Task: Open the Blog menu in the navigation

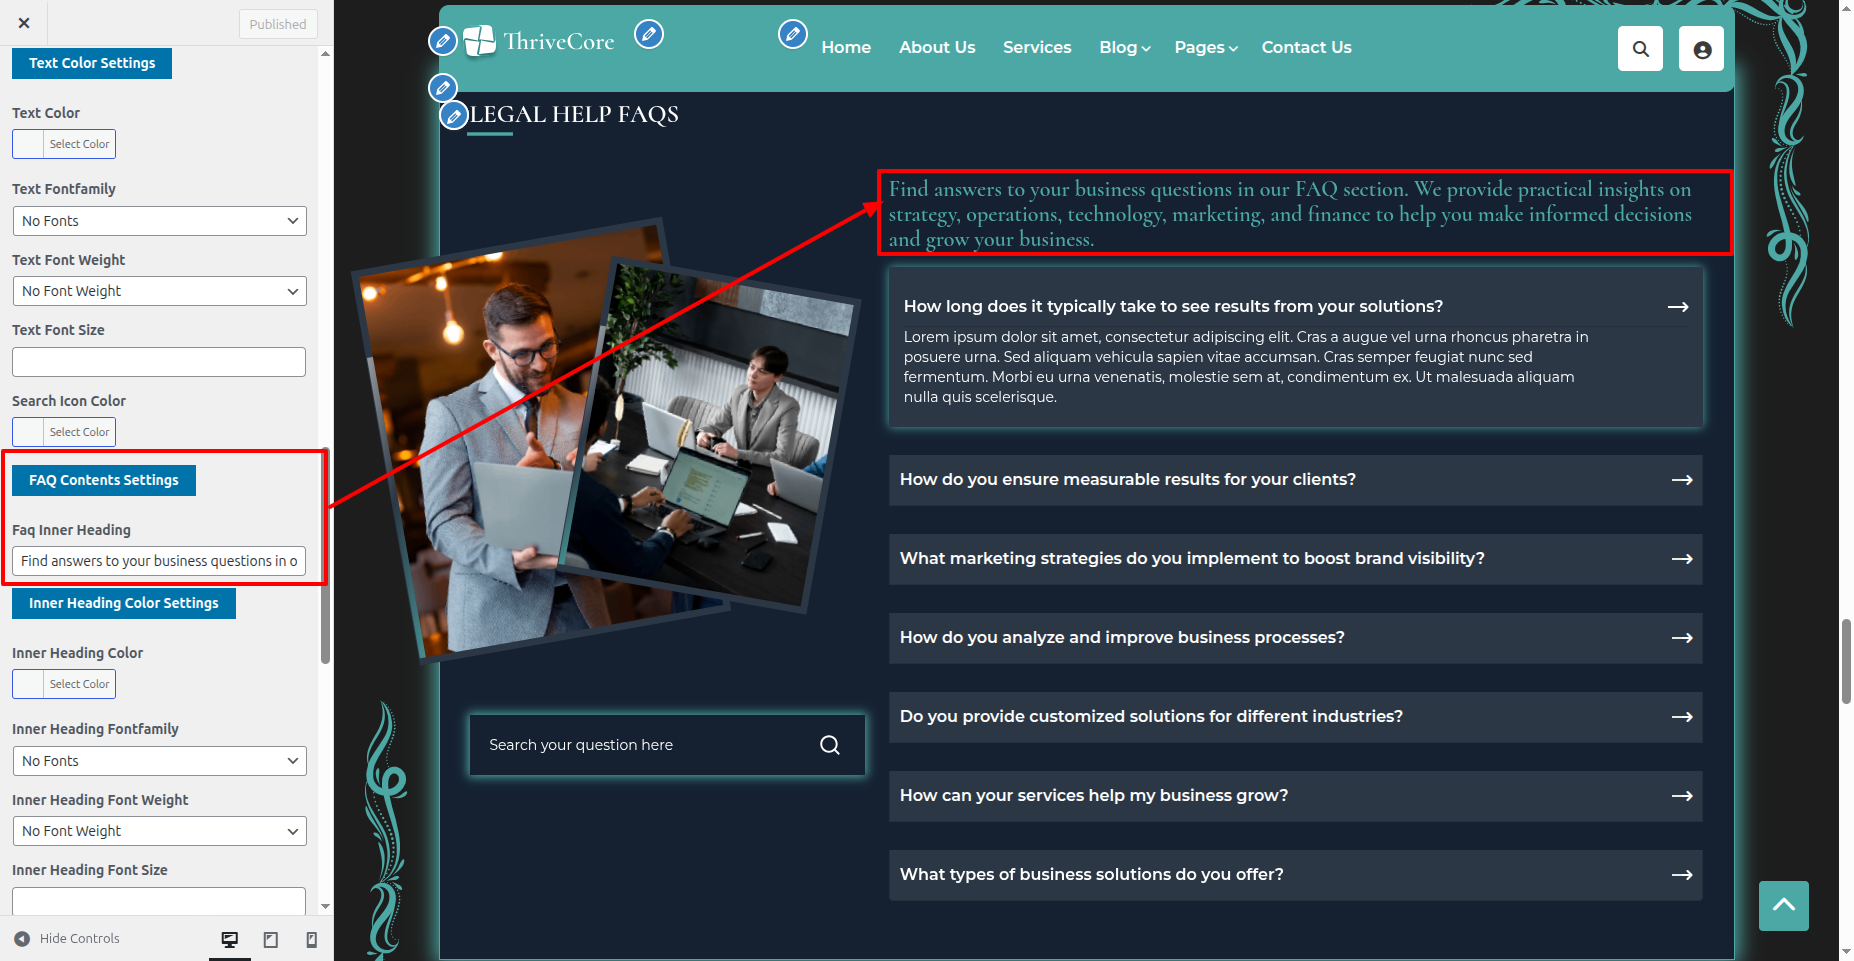Action: (1124, 47)
